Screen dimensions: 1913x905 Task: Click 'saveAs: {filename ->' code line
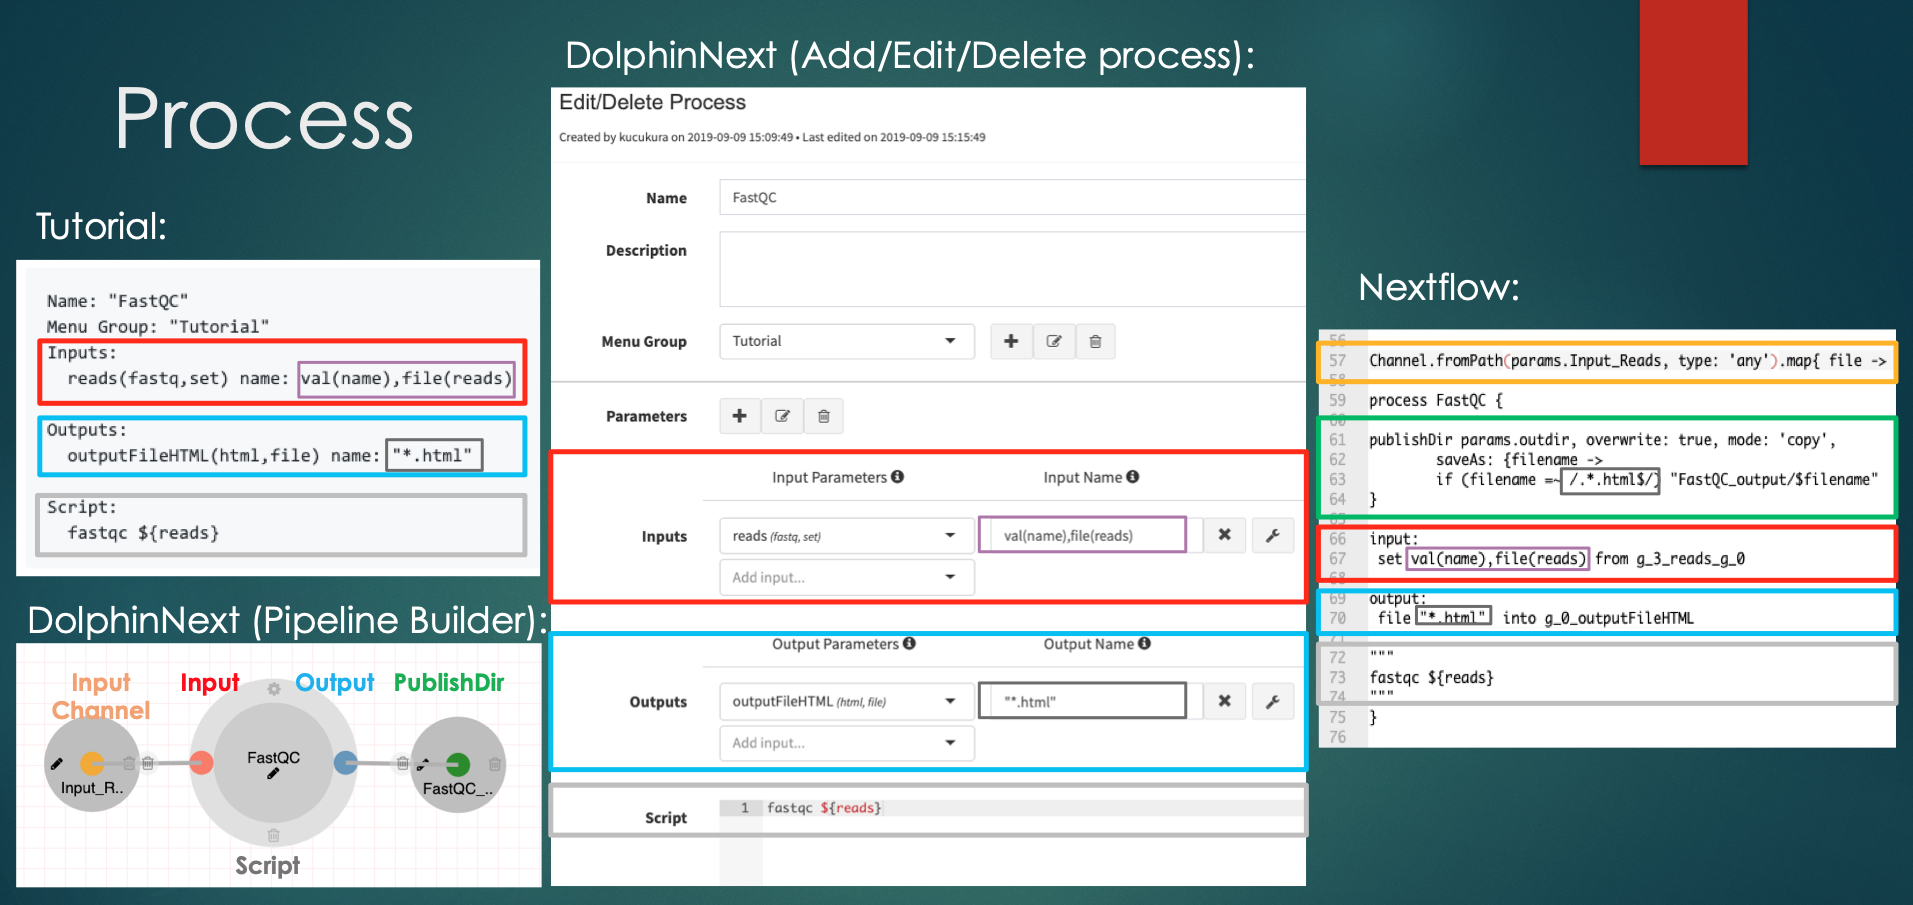point(1519,460)
